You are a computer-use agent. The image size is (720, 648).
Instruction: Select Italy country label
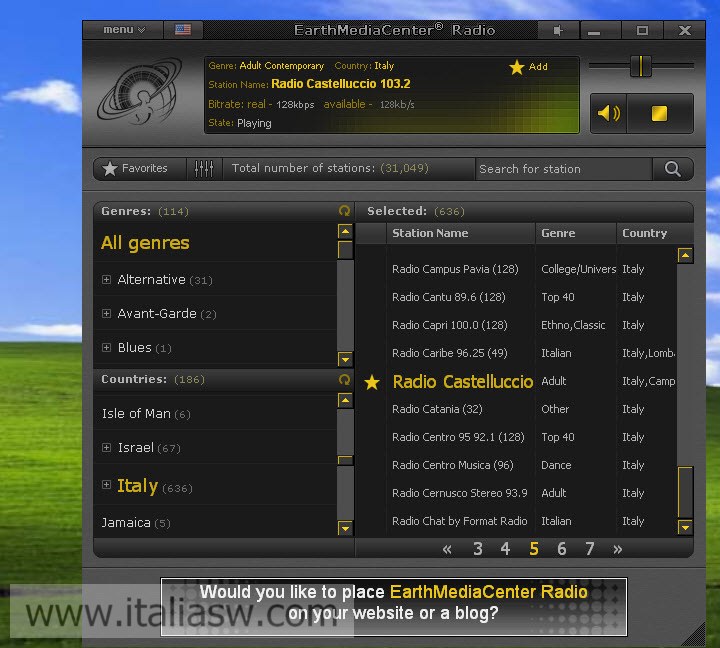(137, 485)
